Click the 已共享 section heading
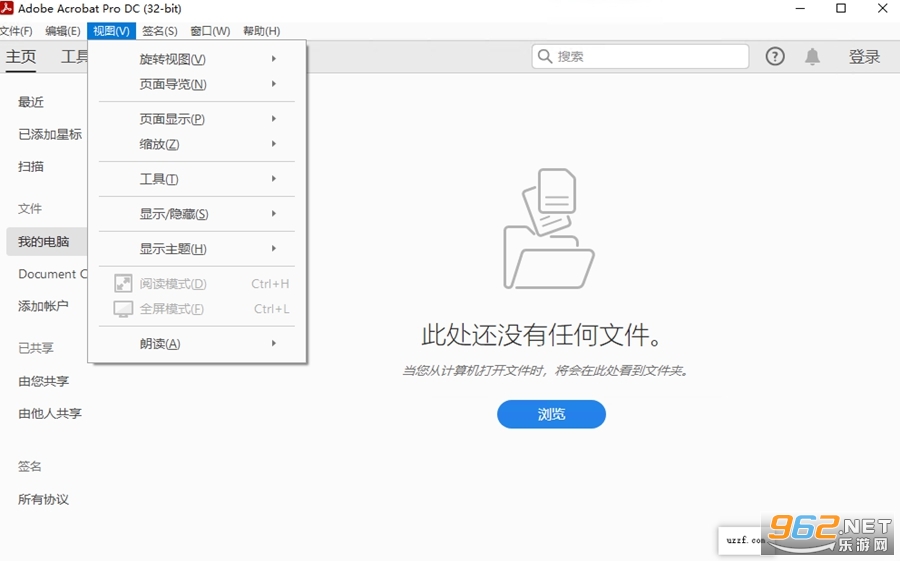Screen dimensions: 900x561 pos(36,348)
